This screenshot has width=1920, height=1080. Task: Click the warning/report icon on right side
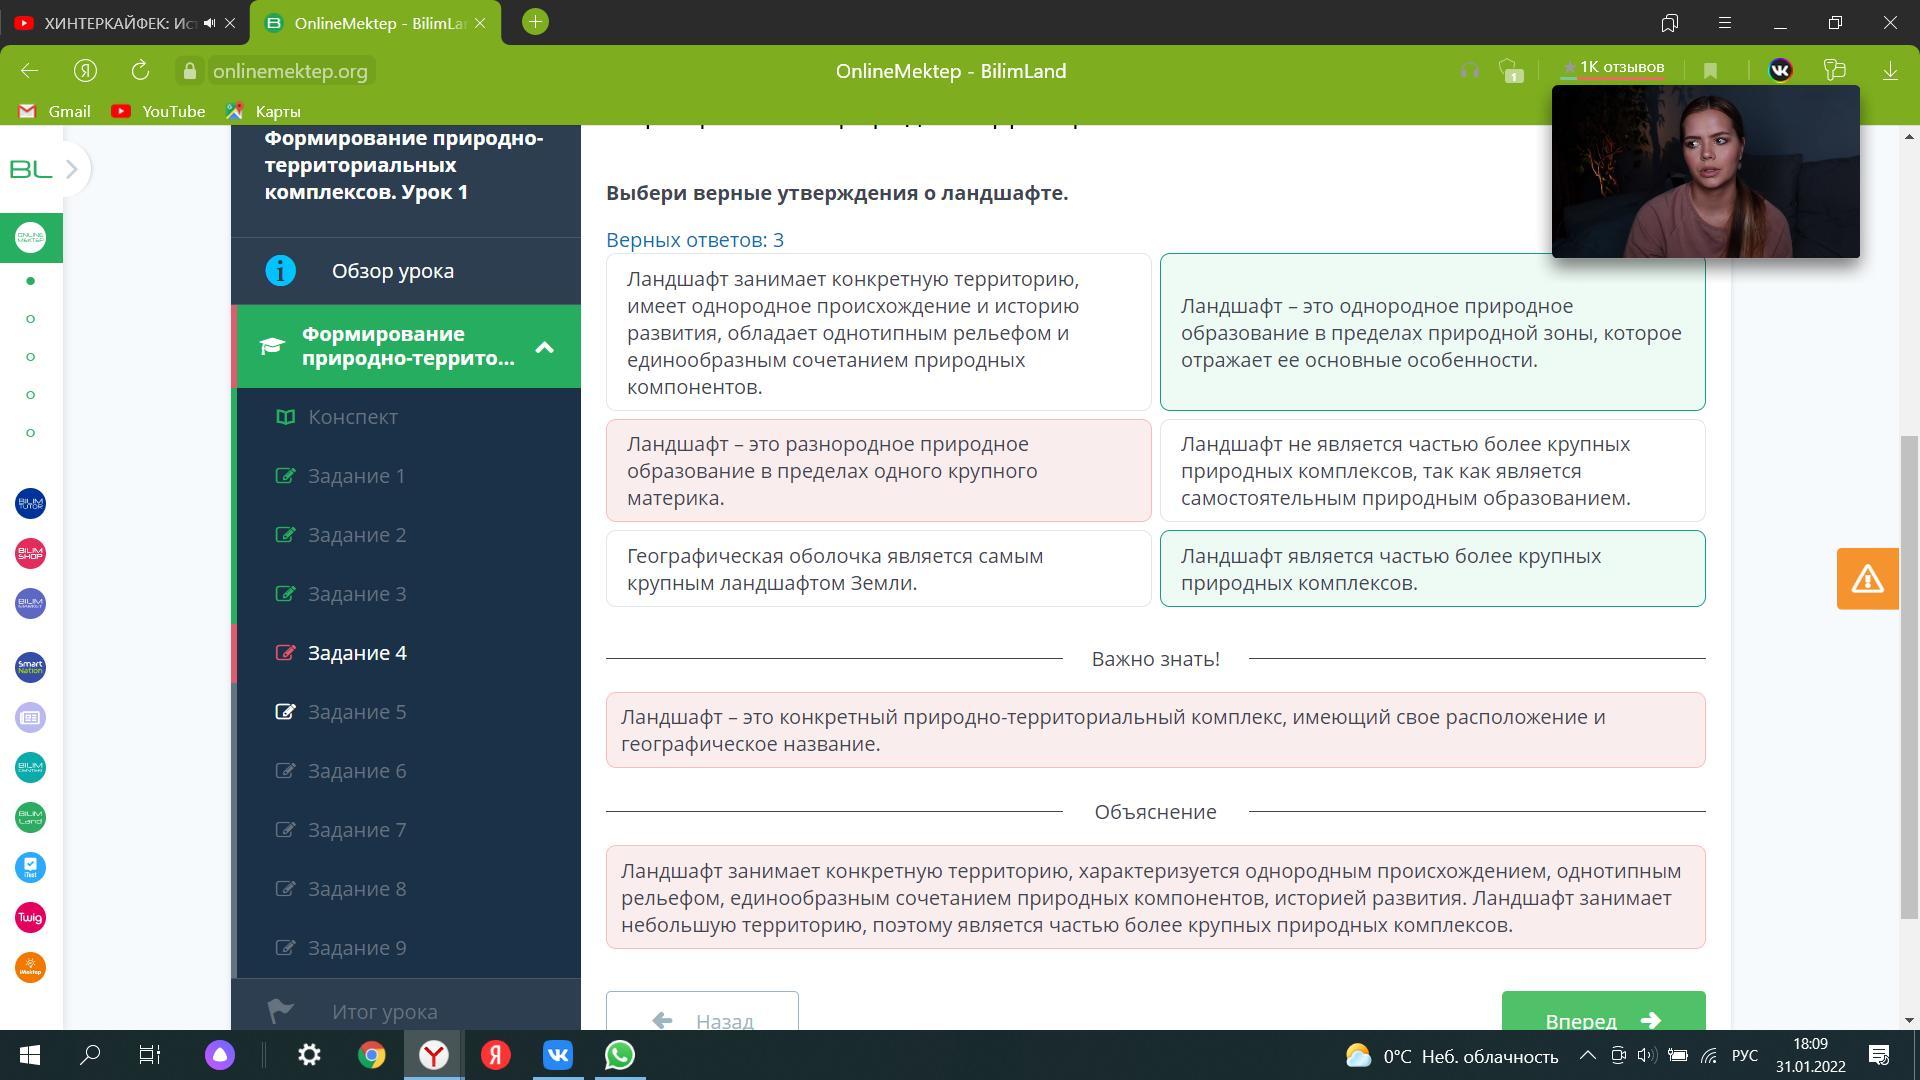click(1870, 578)
